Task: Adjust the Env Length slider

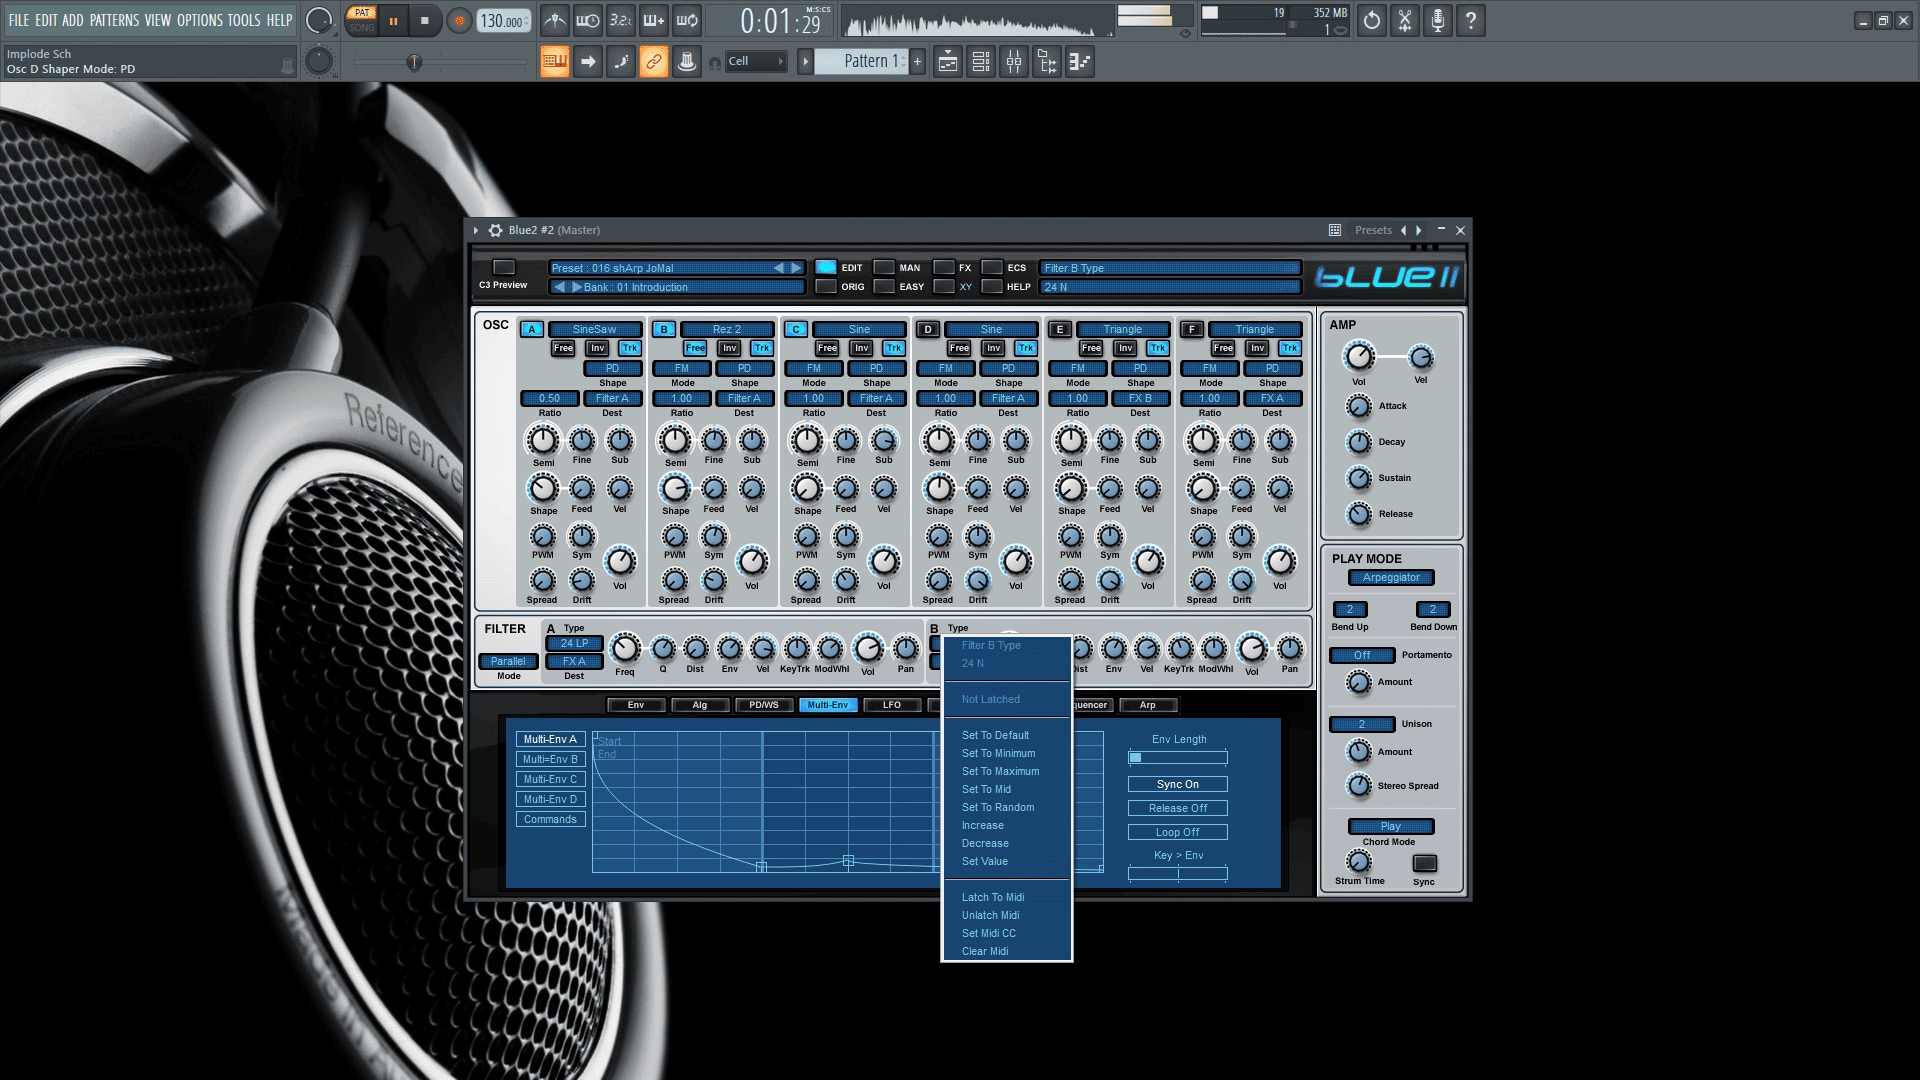Action: point(1178,758)
